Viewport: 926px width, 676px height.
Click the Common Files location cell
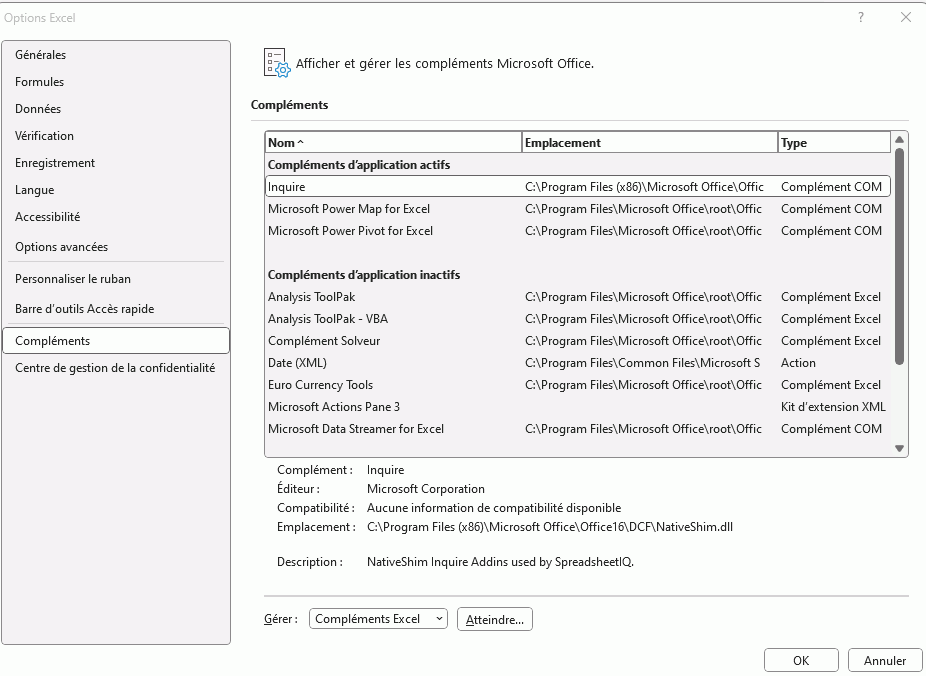[643, 363]
